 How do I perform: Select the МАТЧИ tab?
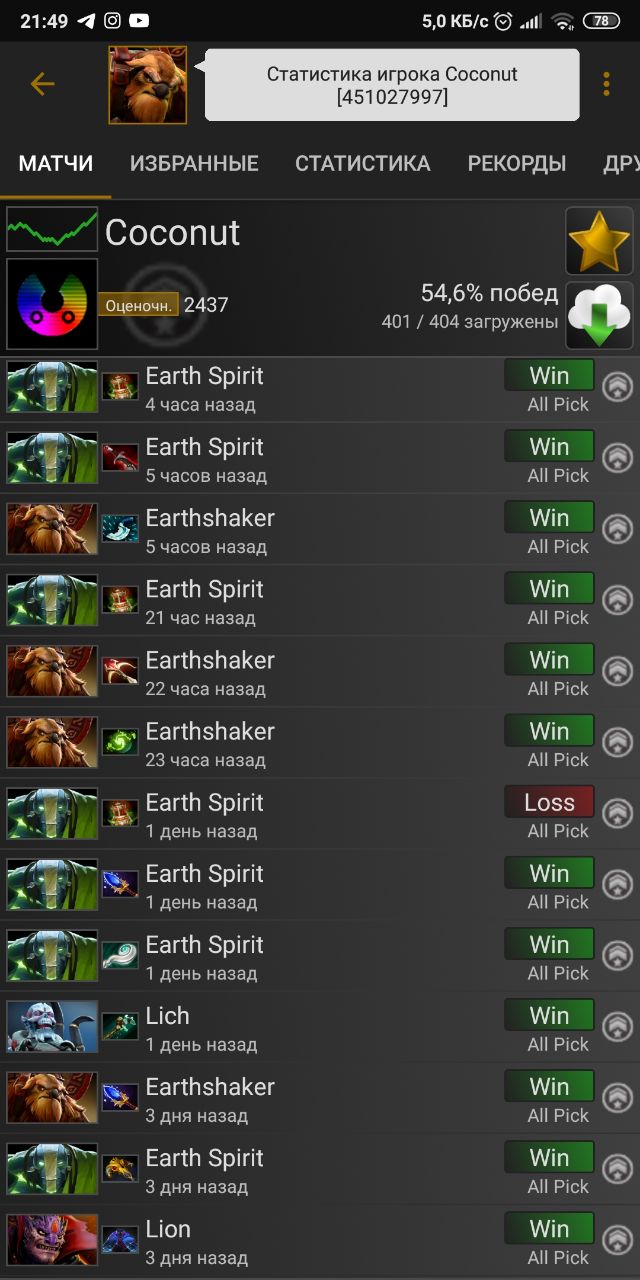click(56, 164)
